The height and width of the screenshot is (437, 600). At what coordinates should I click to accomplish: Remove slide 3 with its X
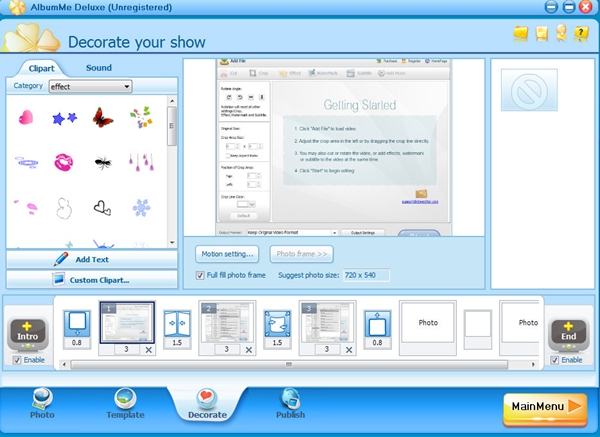[x=349, y=350]
